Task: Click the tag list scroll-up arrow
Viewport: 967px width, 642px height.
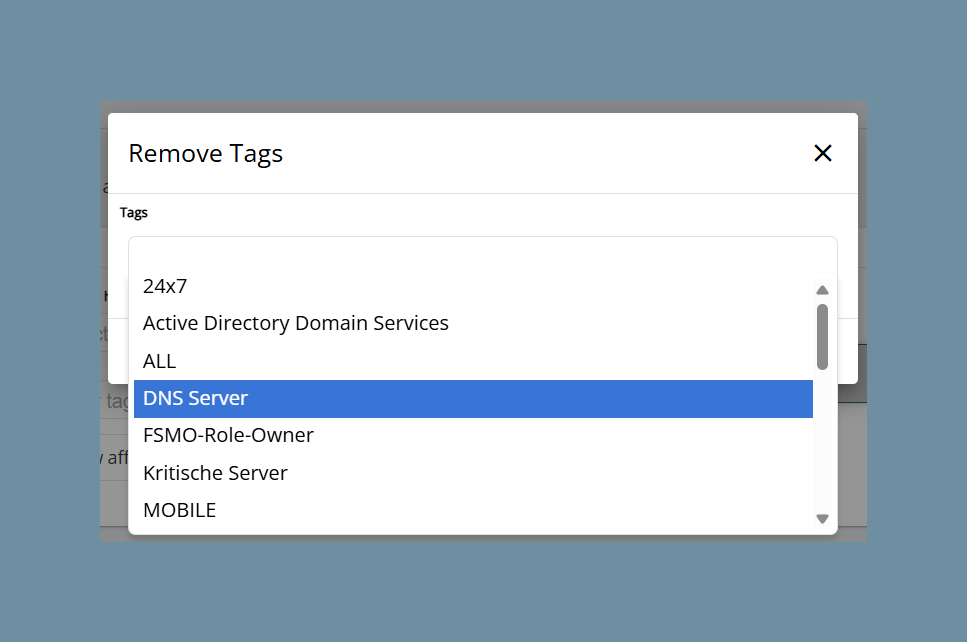Action: 822,290
